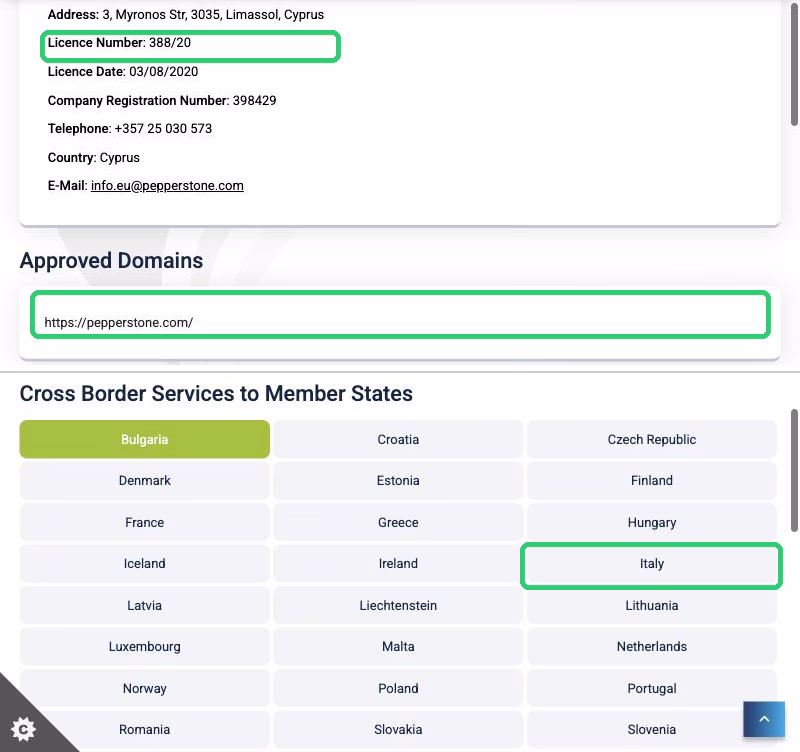Choose the Romania button
Image resolution: width=800 pixels, height=752 pixels.
point(144,730)
